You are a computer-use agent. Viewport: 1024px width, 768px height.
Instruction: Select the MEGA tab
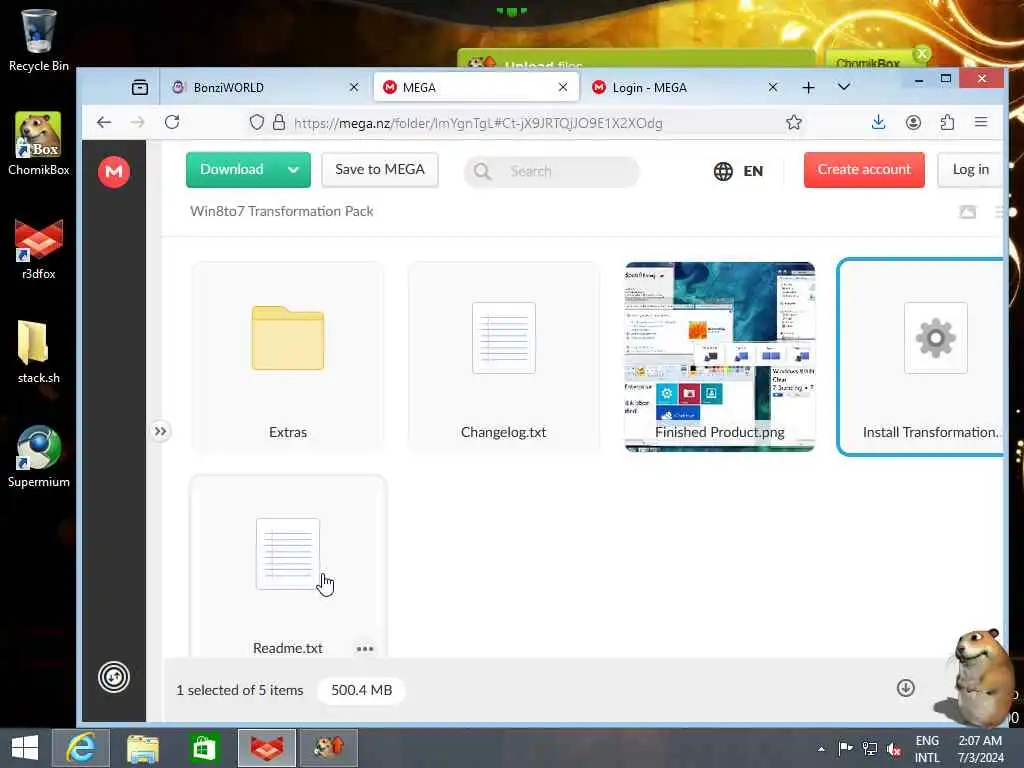[x=477, y=88]
